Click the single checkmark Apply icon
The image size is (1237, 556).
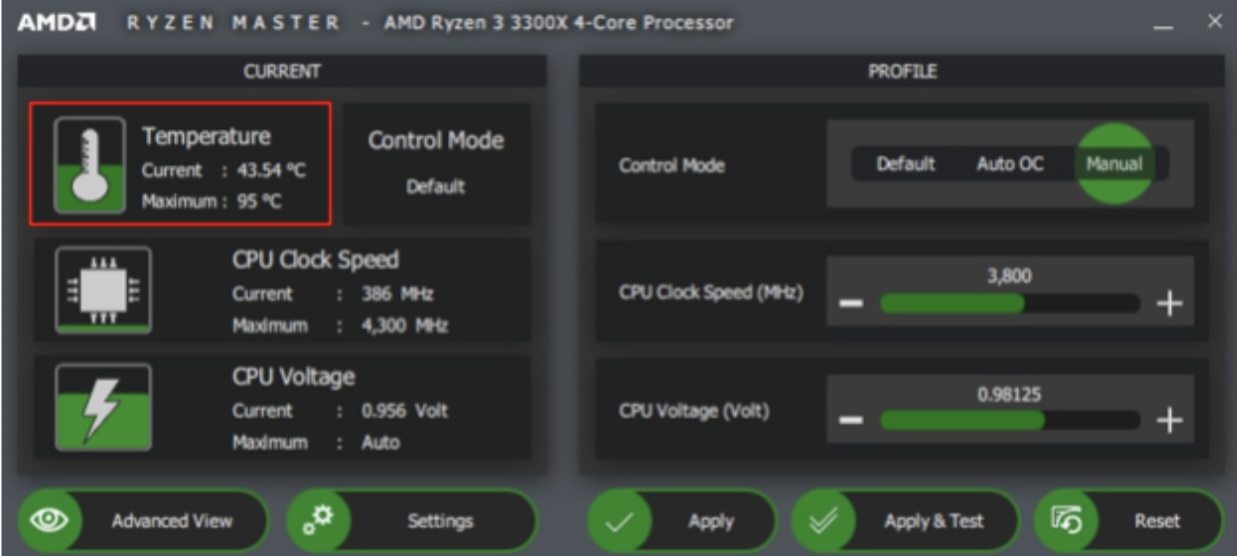[619, 521]
